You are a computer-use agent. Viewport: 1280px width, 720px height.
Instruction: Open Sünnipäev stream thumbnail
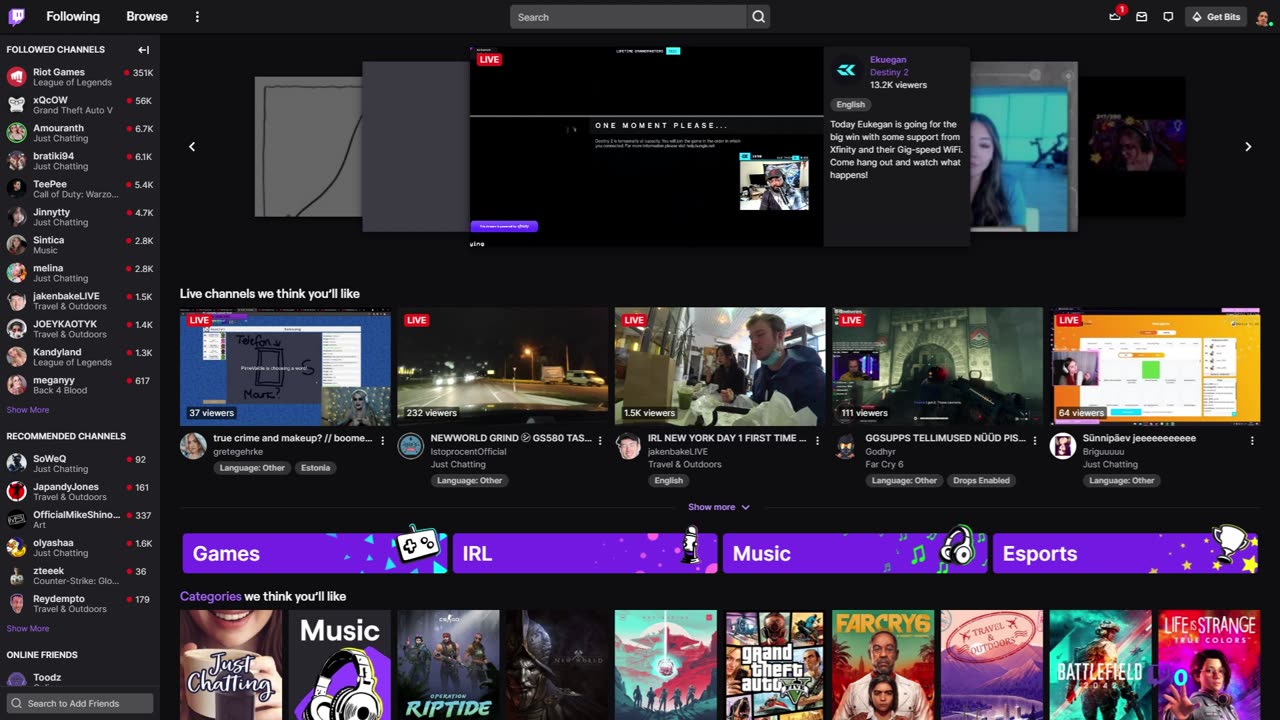pyautogui.click(x=1155, y=366)
